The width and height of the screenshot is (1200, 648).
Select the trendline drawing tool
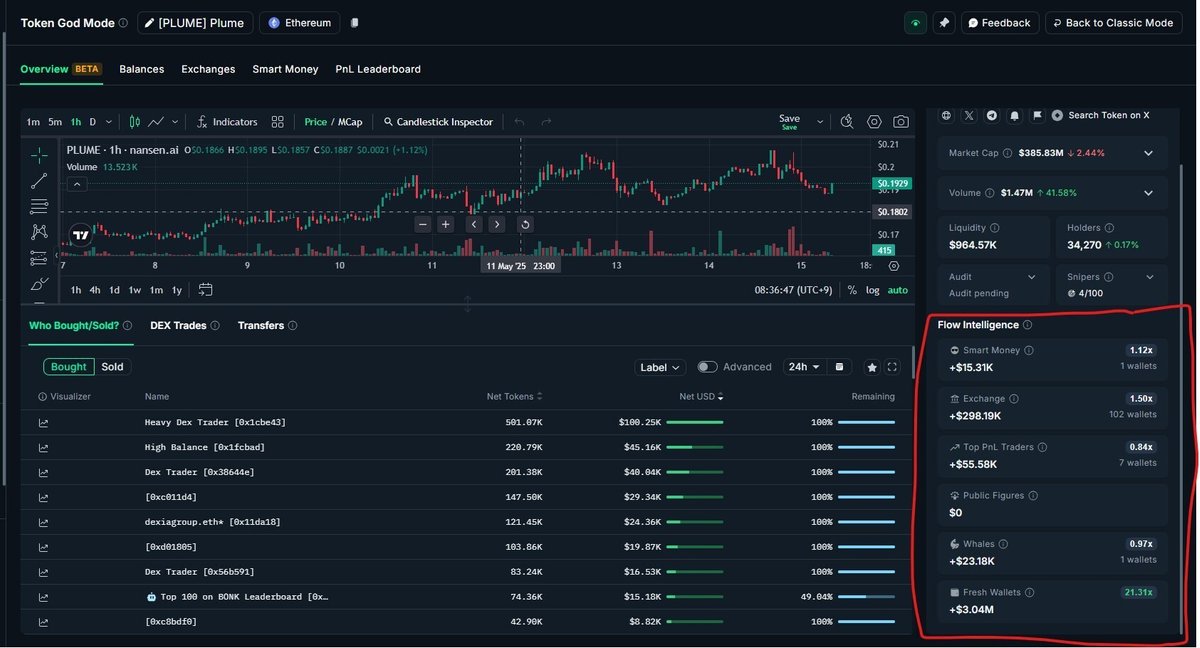39,181
